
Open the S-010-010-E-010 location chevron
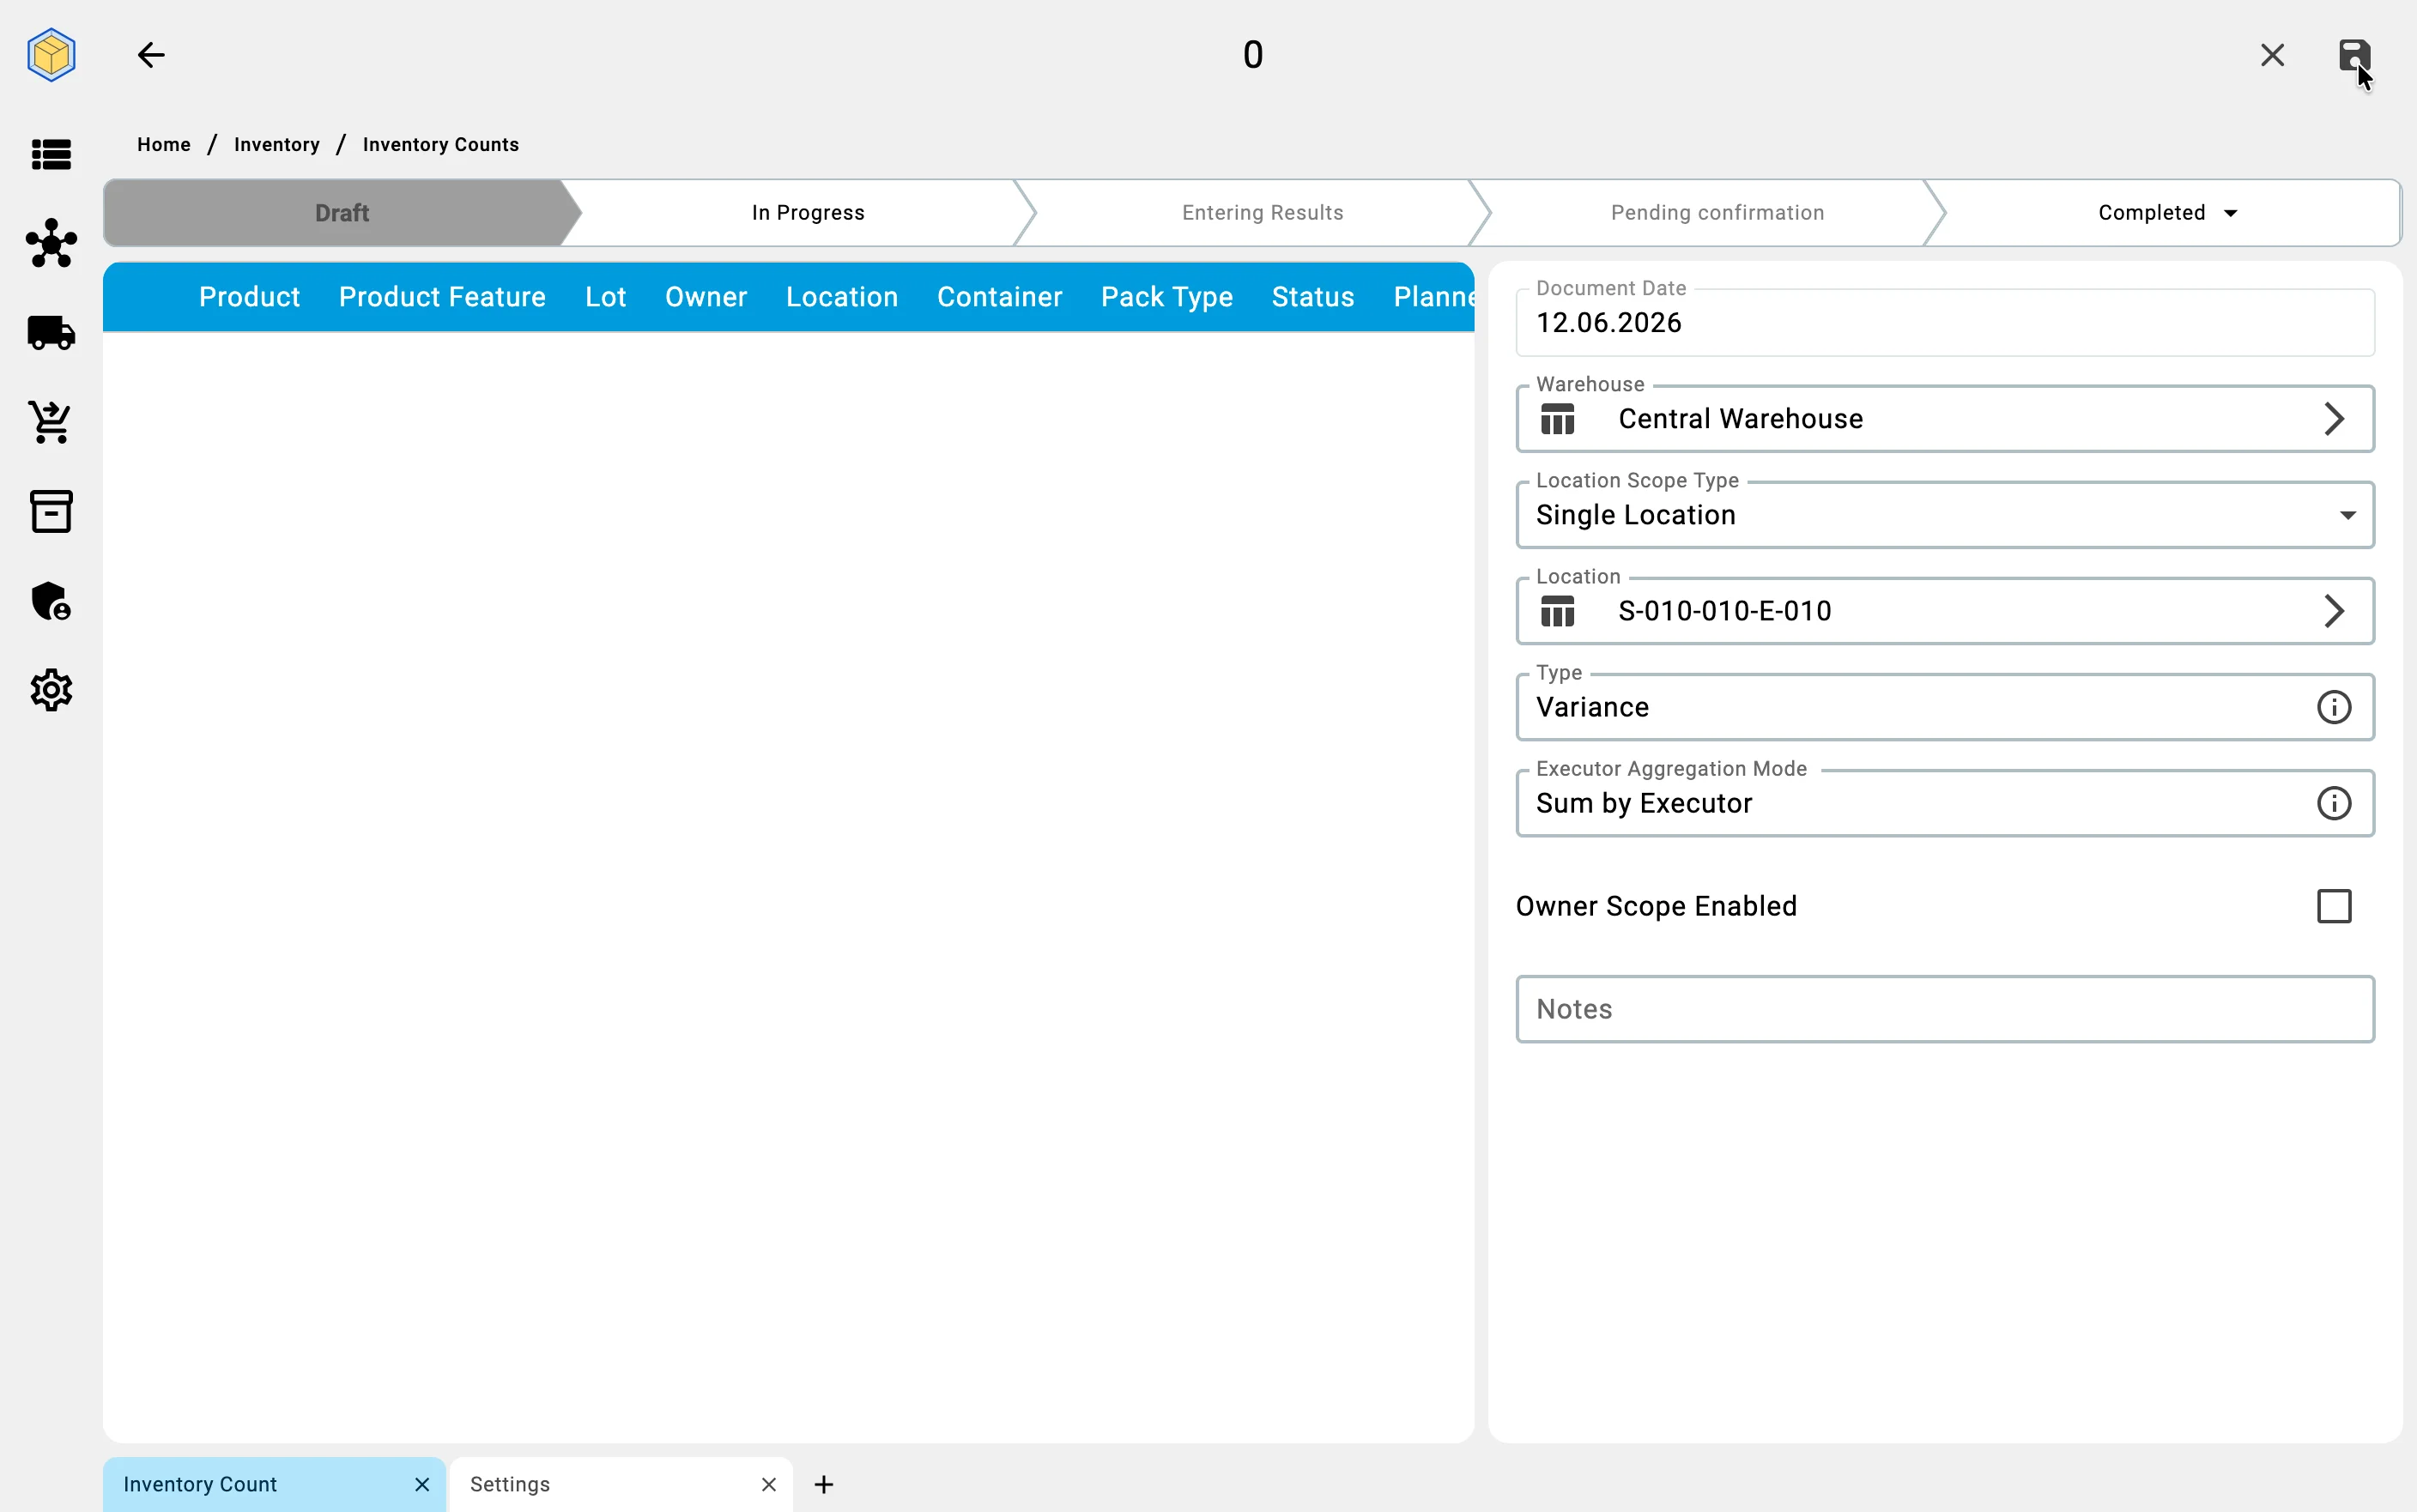[2333, 611]
